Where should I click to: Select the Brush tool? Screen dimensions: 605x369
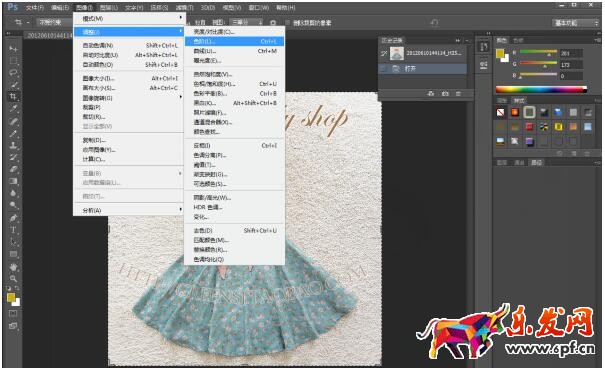tap(14, 134)
